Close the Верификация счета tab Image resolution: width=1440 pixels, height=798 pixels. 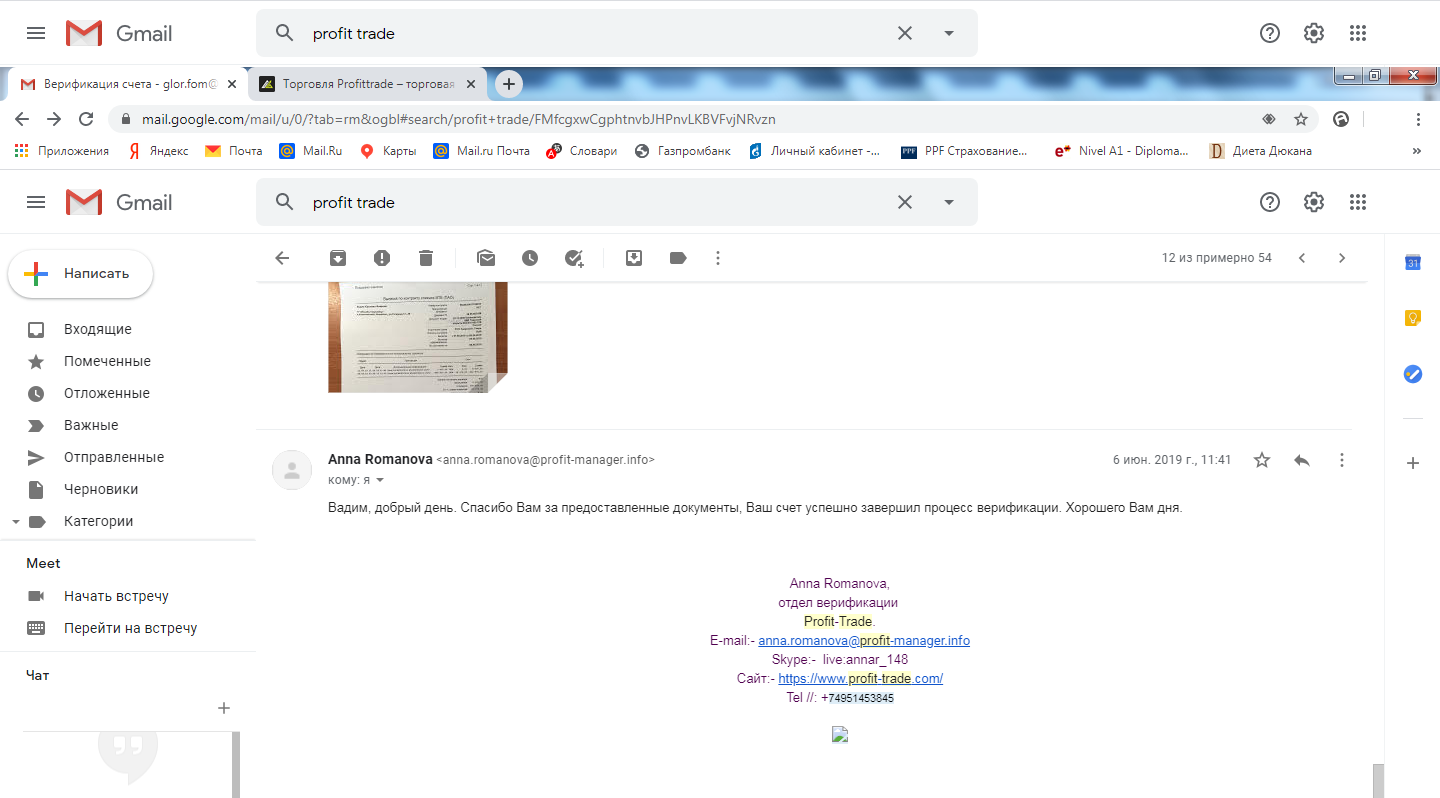tap(232, 85)
